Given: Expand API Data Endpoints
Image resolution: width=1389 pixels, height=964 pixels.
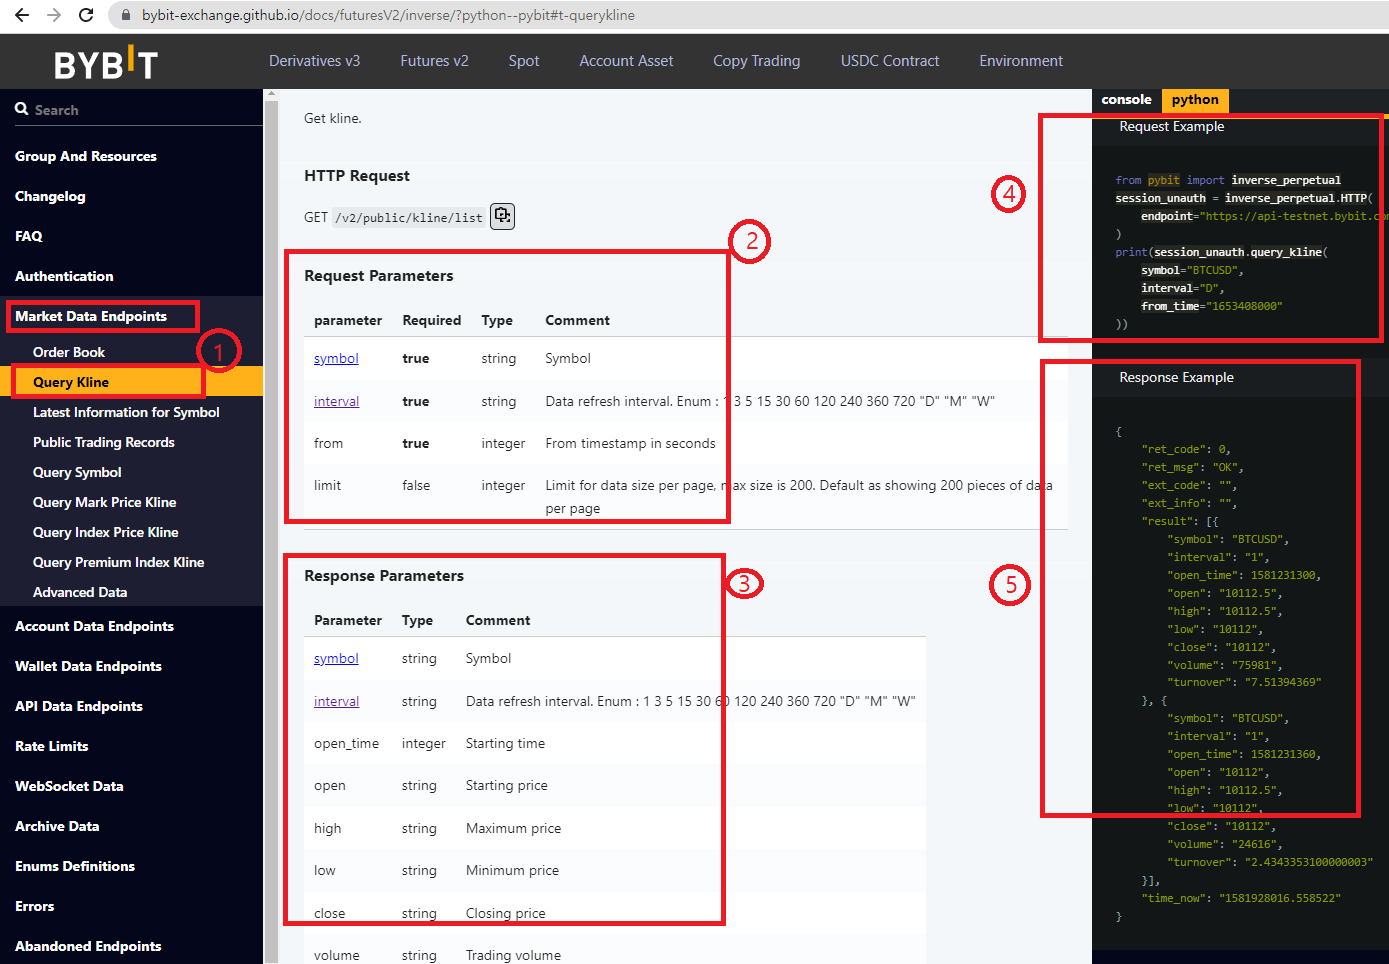Looking at the screenshot, I should pos(79,706).
